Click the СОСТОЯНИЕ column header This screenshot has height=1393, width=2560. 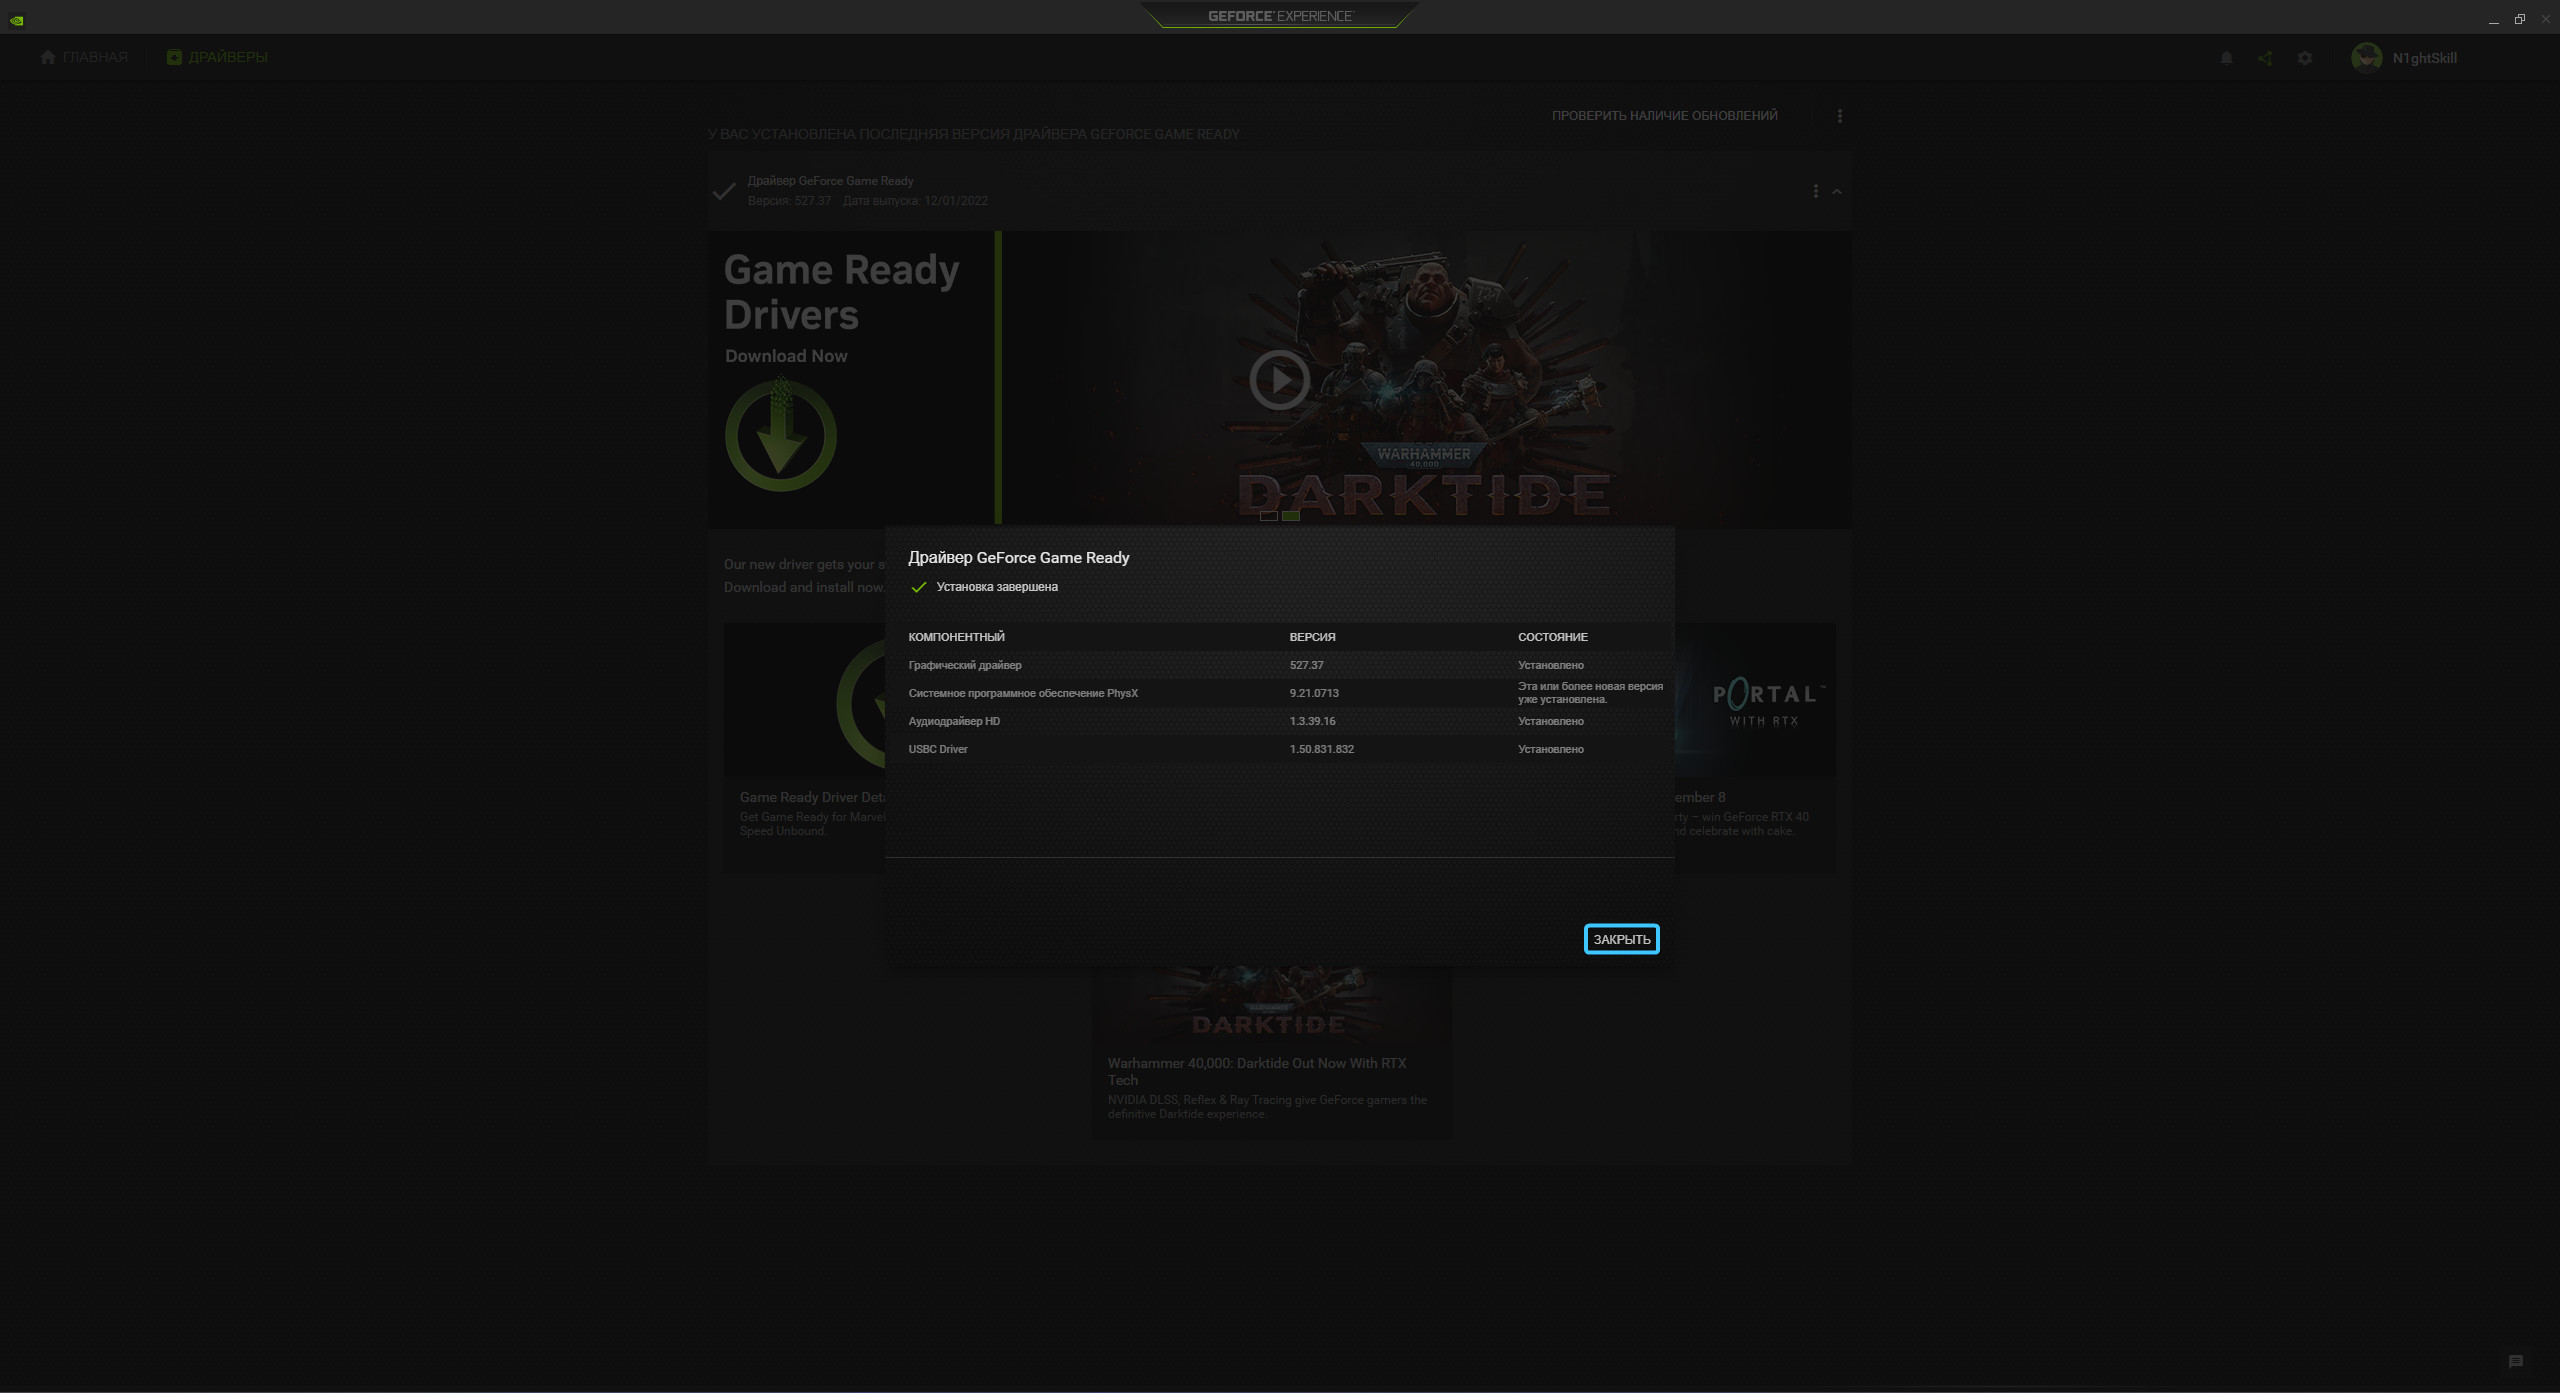pos(1552,637)
